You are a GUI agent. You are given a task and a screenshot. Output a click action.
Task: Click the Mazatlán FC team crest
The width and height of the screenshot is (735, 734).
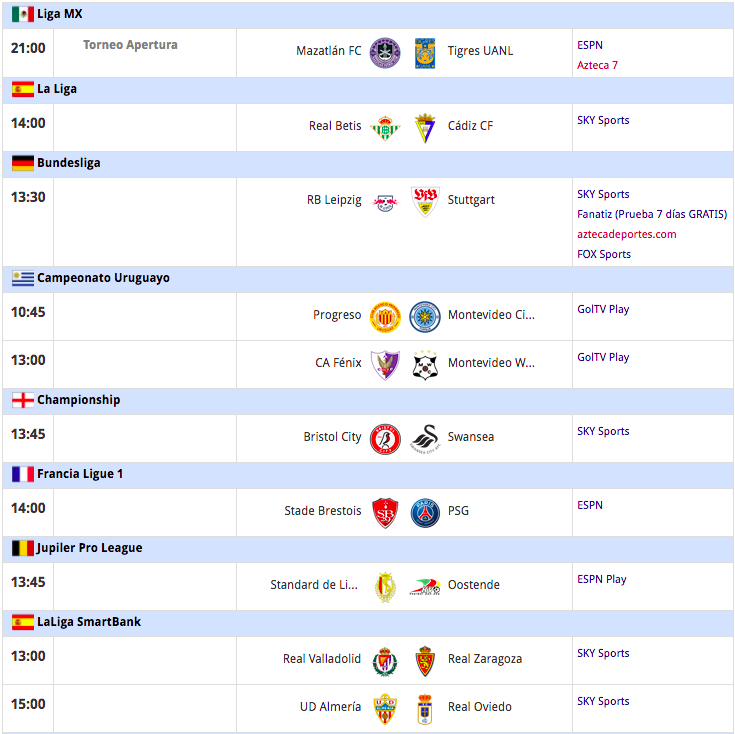(x=385, y=52)
